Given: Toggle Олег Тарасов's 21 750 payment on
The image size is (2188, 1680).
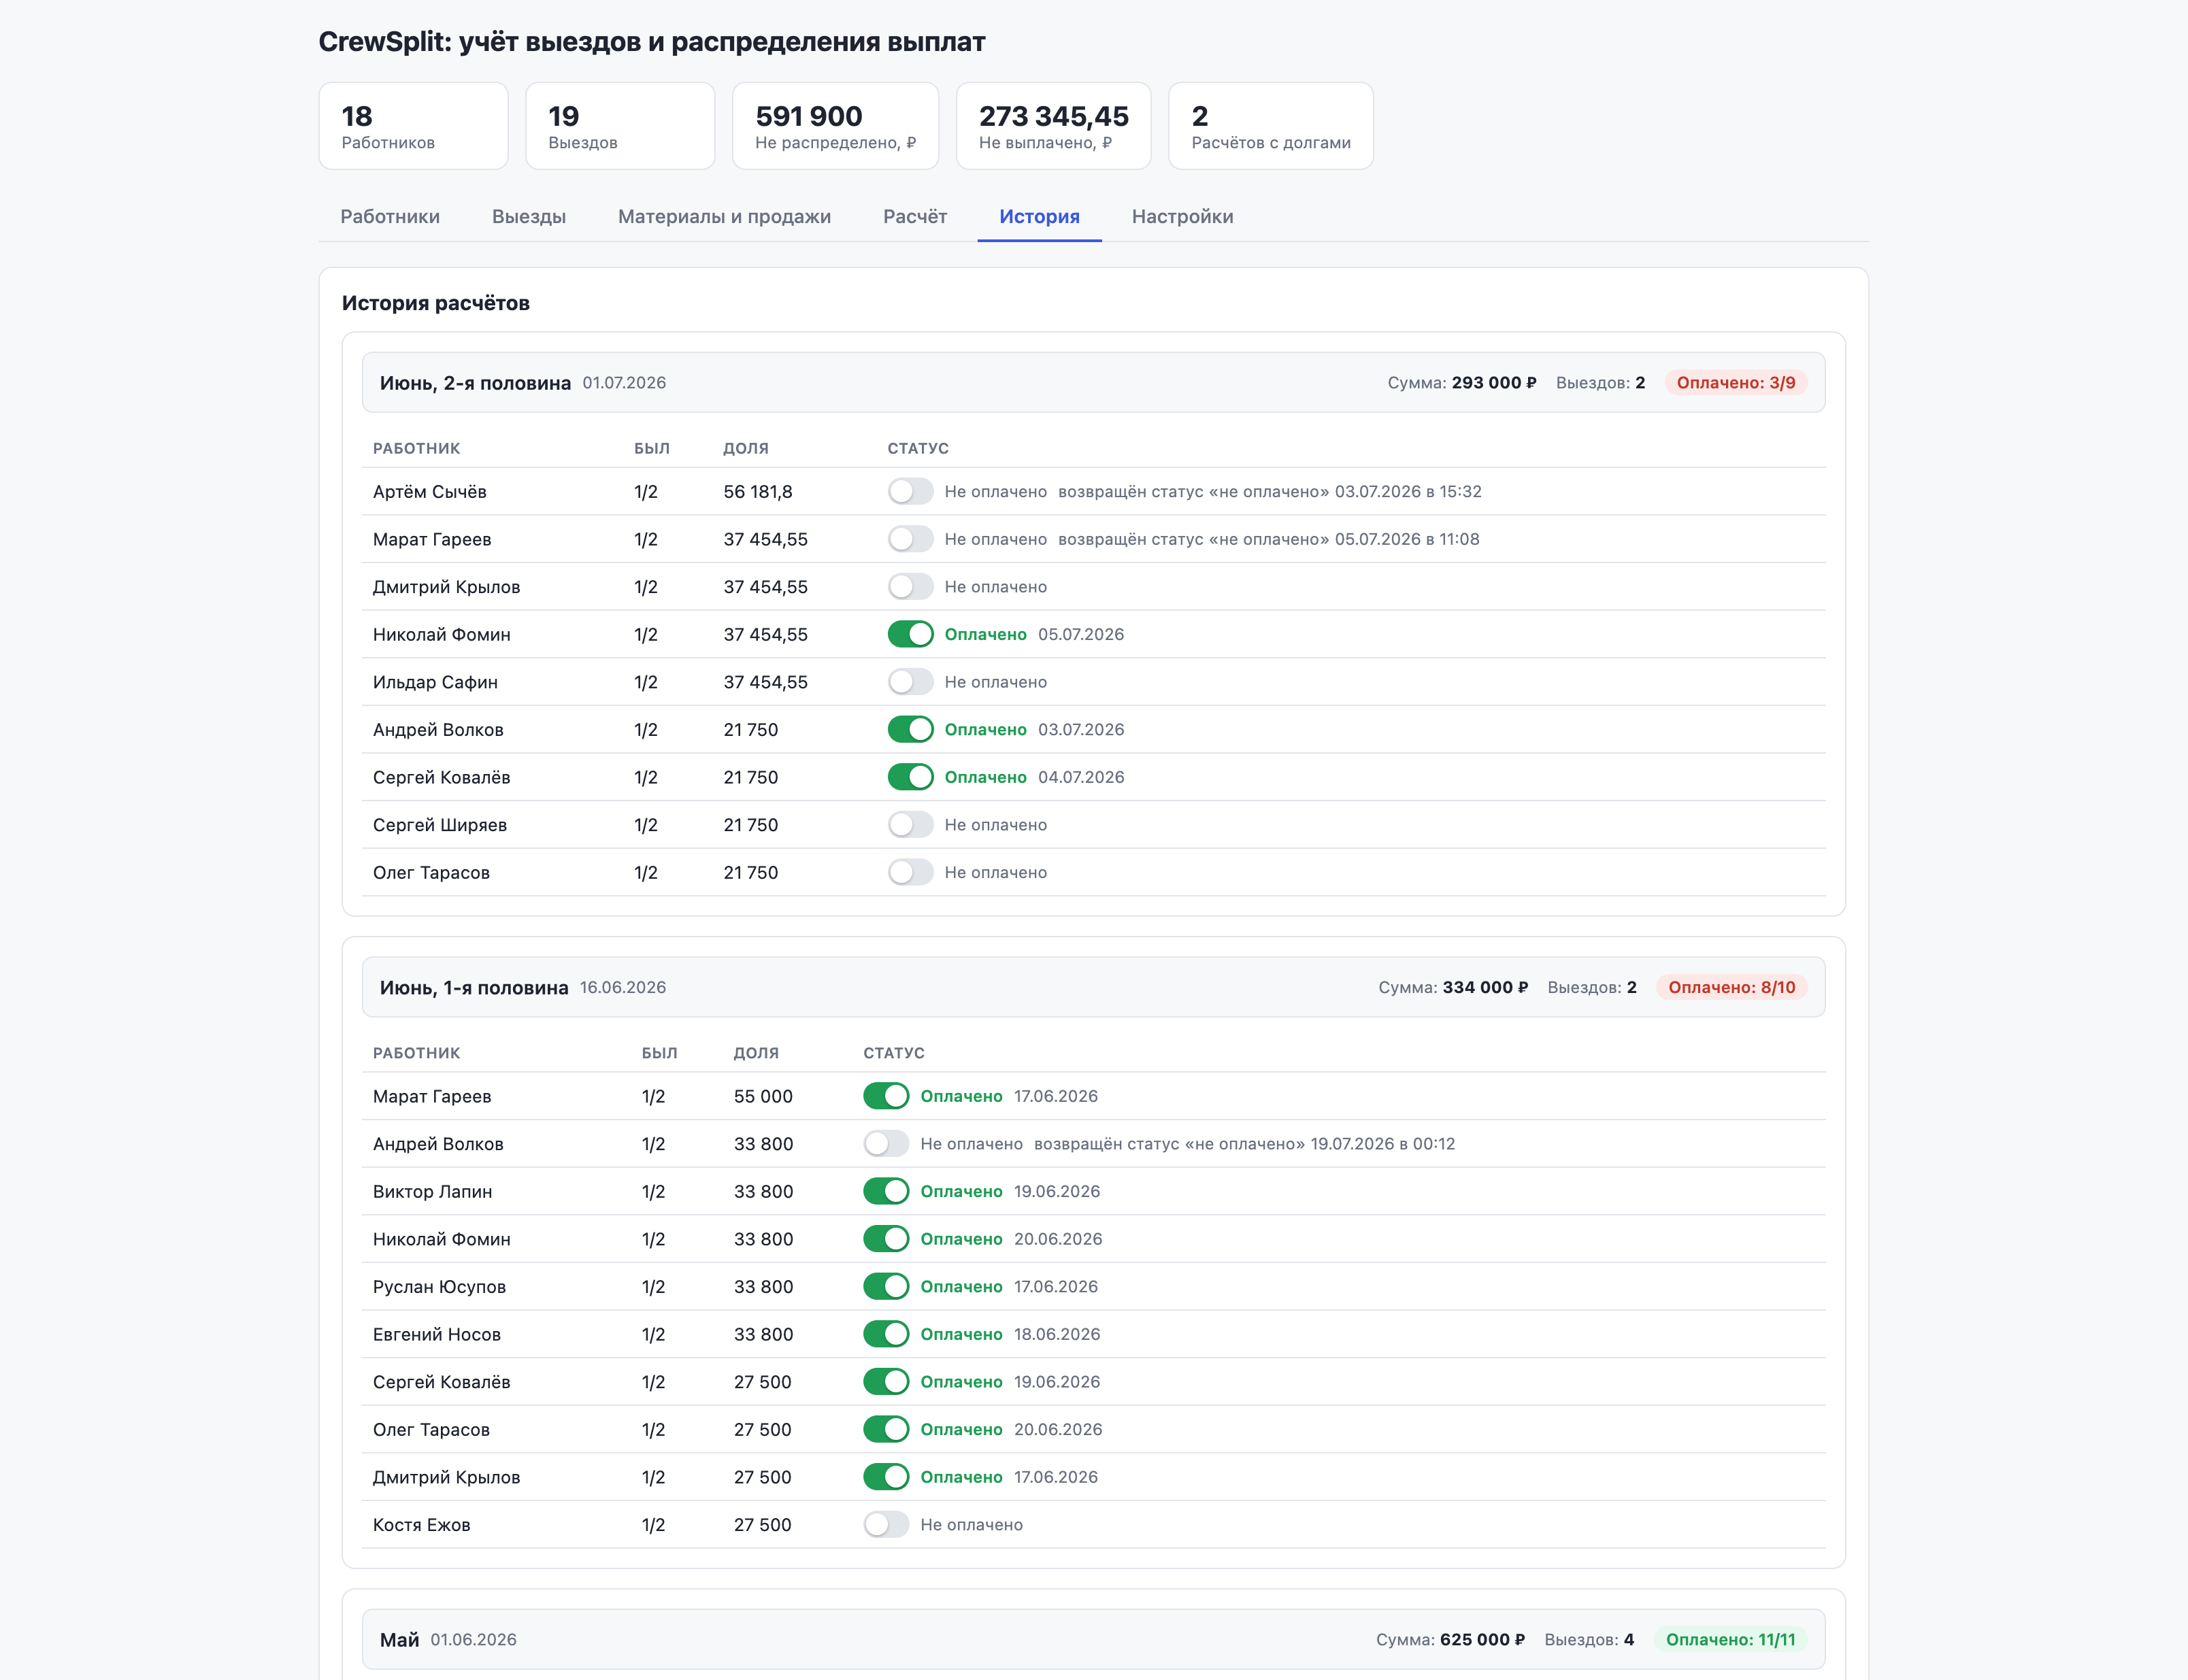Looking at the screenshot, I should 910,872.
